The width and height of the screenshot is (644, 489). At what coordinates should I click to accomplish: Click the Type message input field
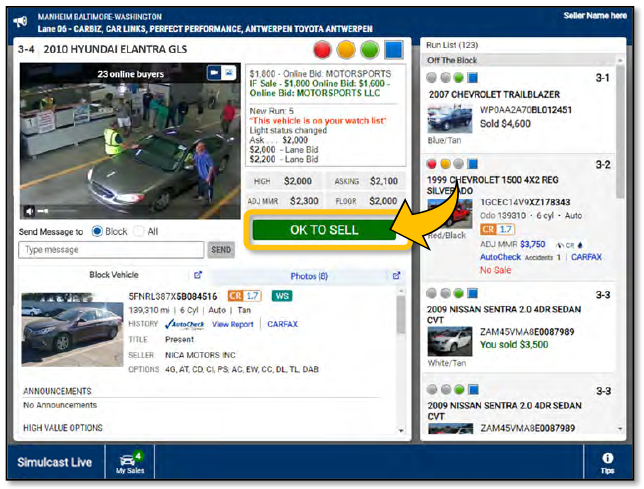click(111, 250)
